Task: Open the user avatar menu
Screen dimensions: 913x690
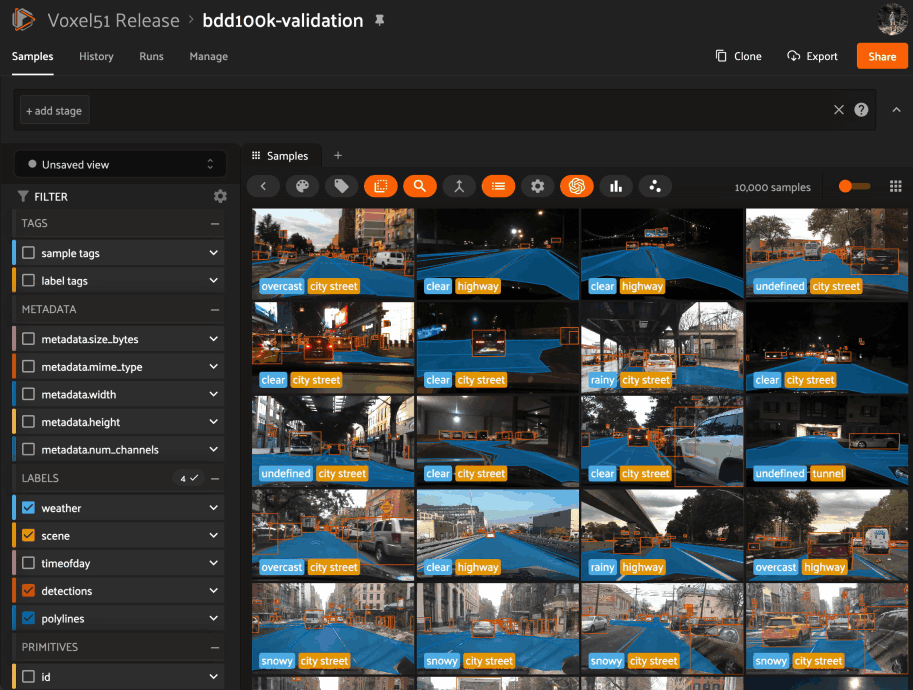Action: point(892,19)
